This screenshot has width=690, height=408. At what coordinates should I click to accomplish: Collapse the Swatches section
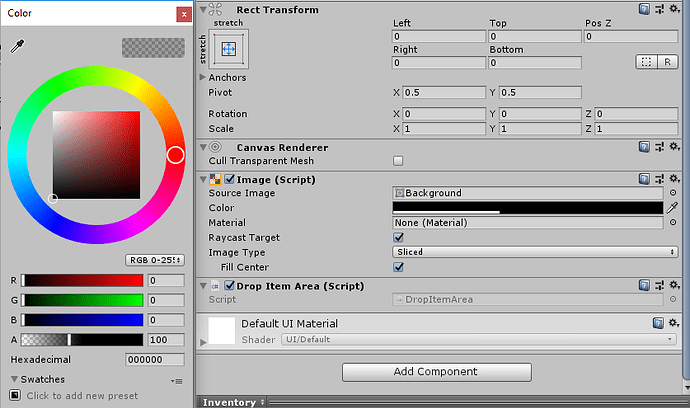pos(14,379)
